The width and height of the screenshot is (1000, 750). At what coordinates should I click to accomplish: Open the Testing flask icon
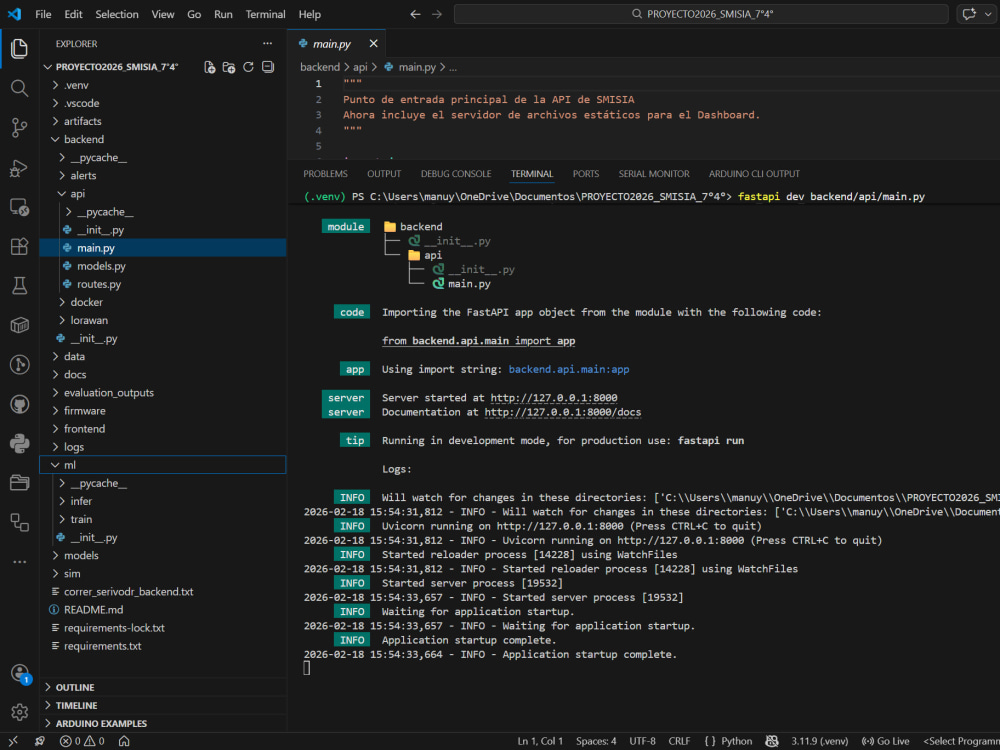tap(19, 286)
